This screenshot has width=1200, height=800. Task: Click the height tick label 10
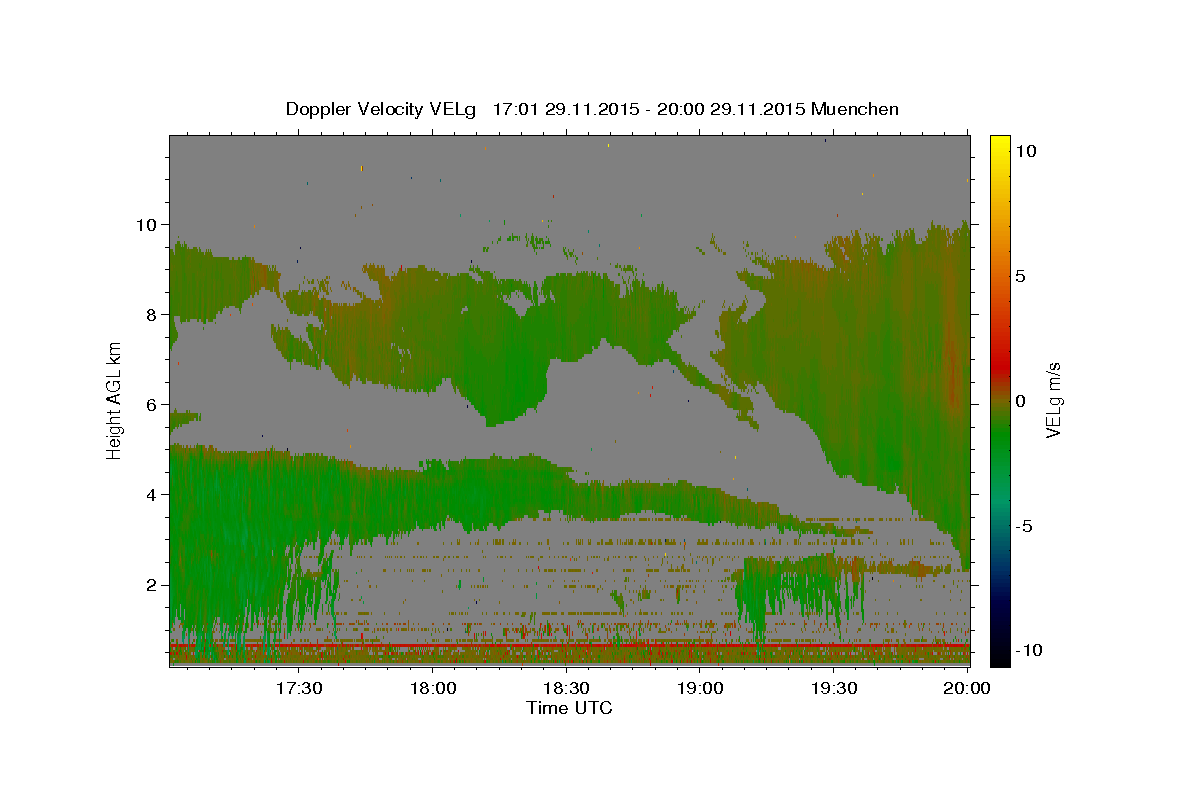point(145,224)
